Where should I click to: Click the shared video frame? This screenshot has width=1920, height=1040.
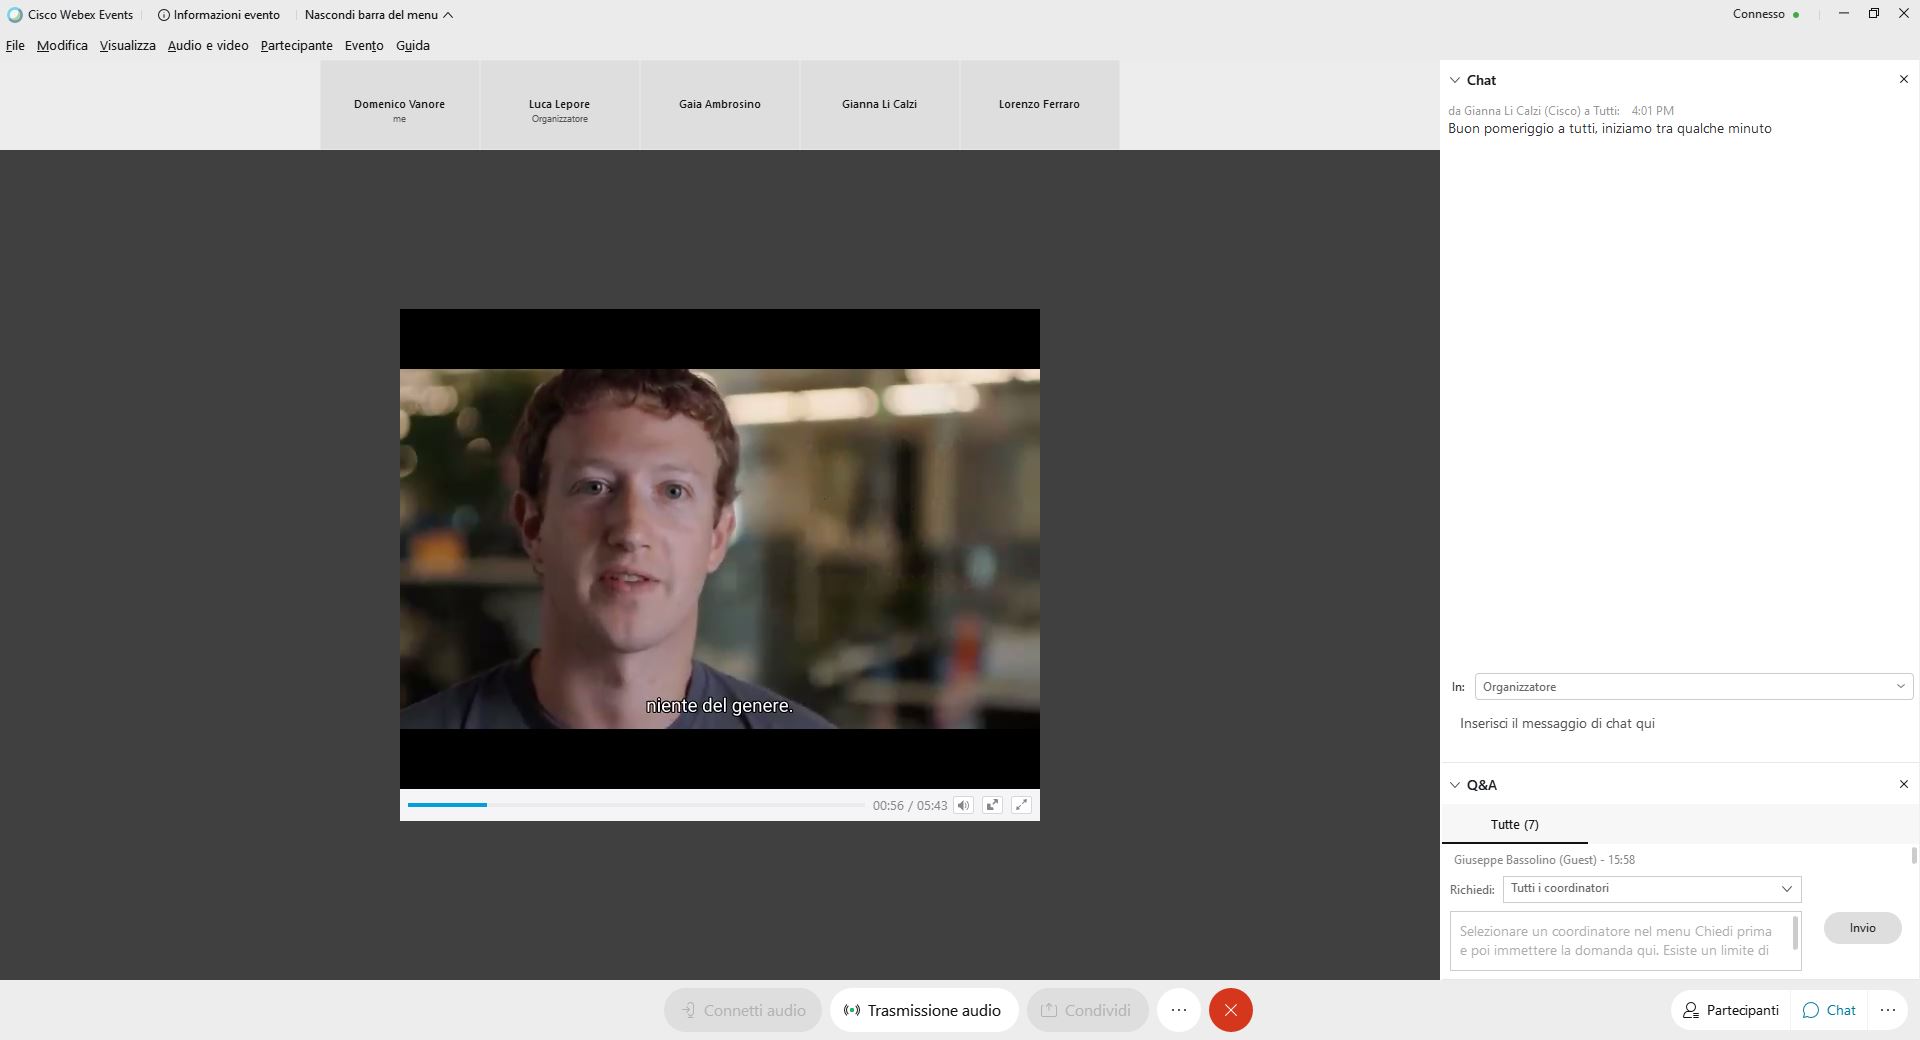(719, 549)
